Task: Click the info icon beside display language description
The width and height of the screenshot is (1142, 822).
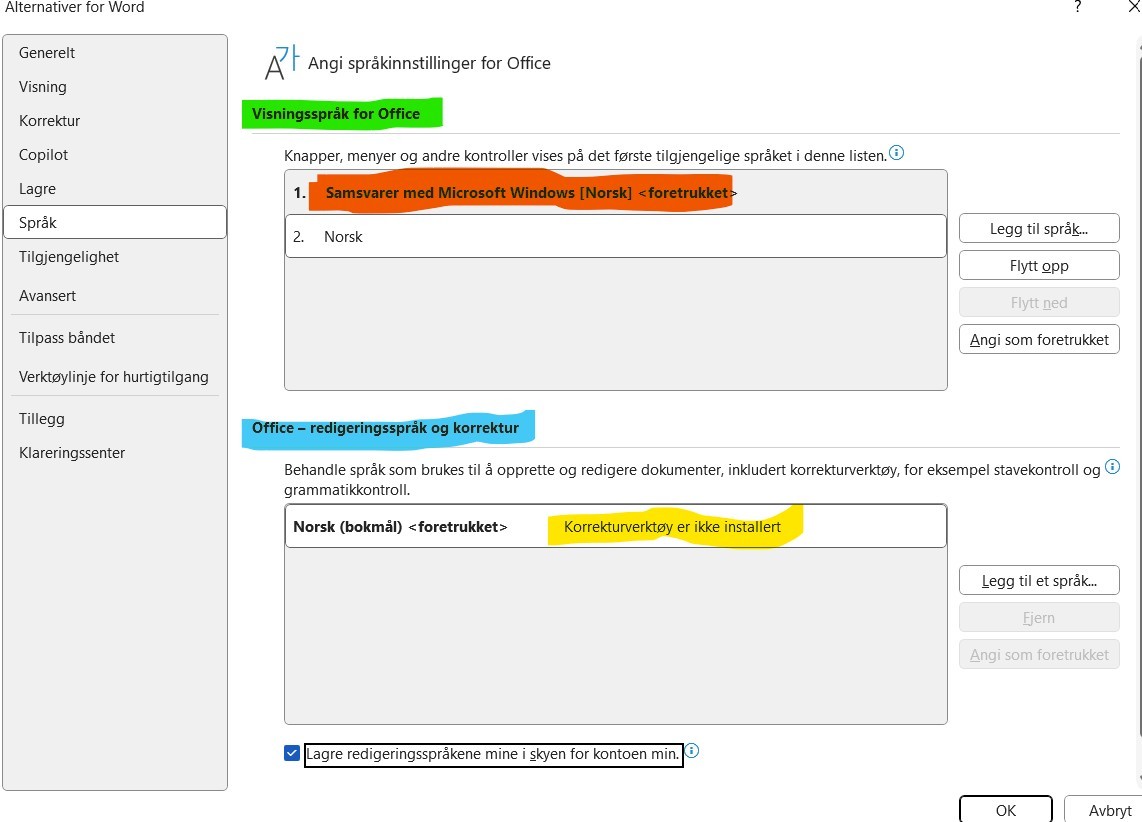Action: pos(897,152)
